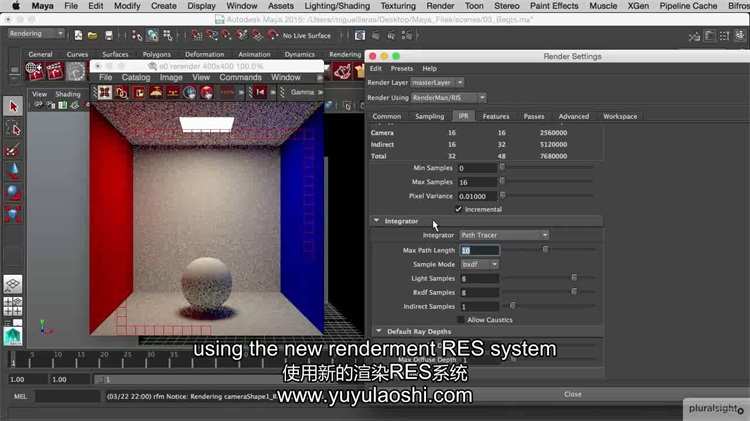Click the MEL command line label
Screen dimensions: 750x421
(x=20, y=396)
